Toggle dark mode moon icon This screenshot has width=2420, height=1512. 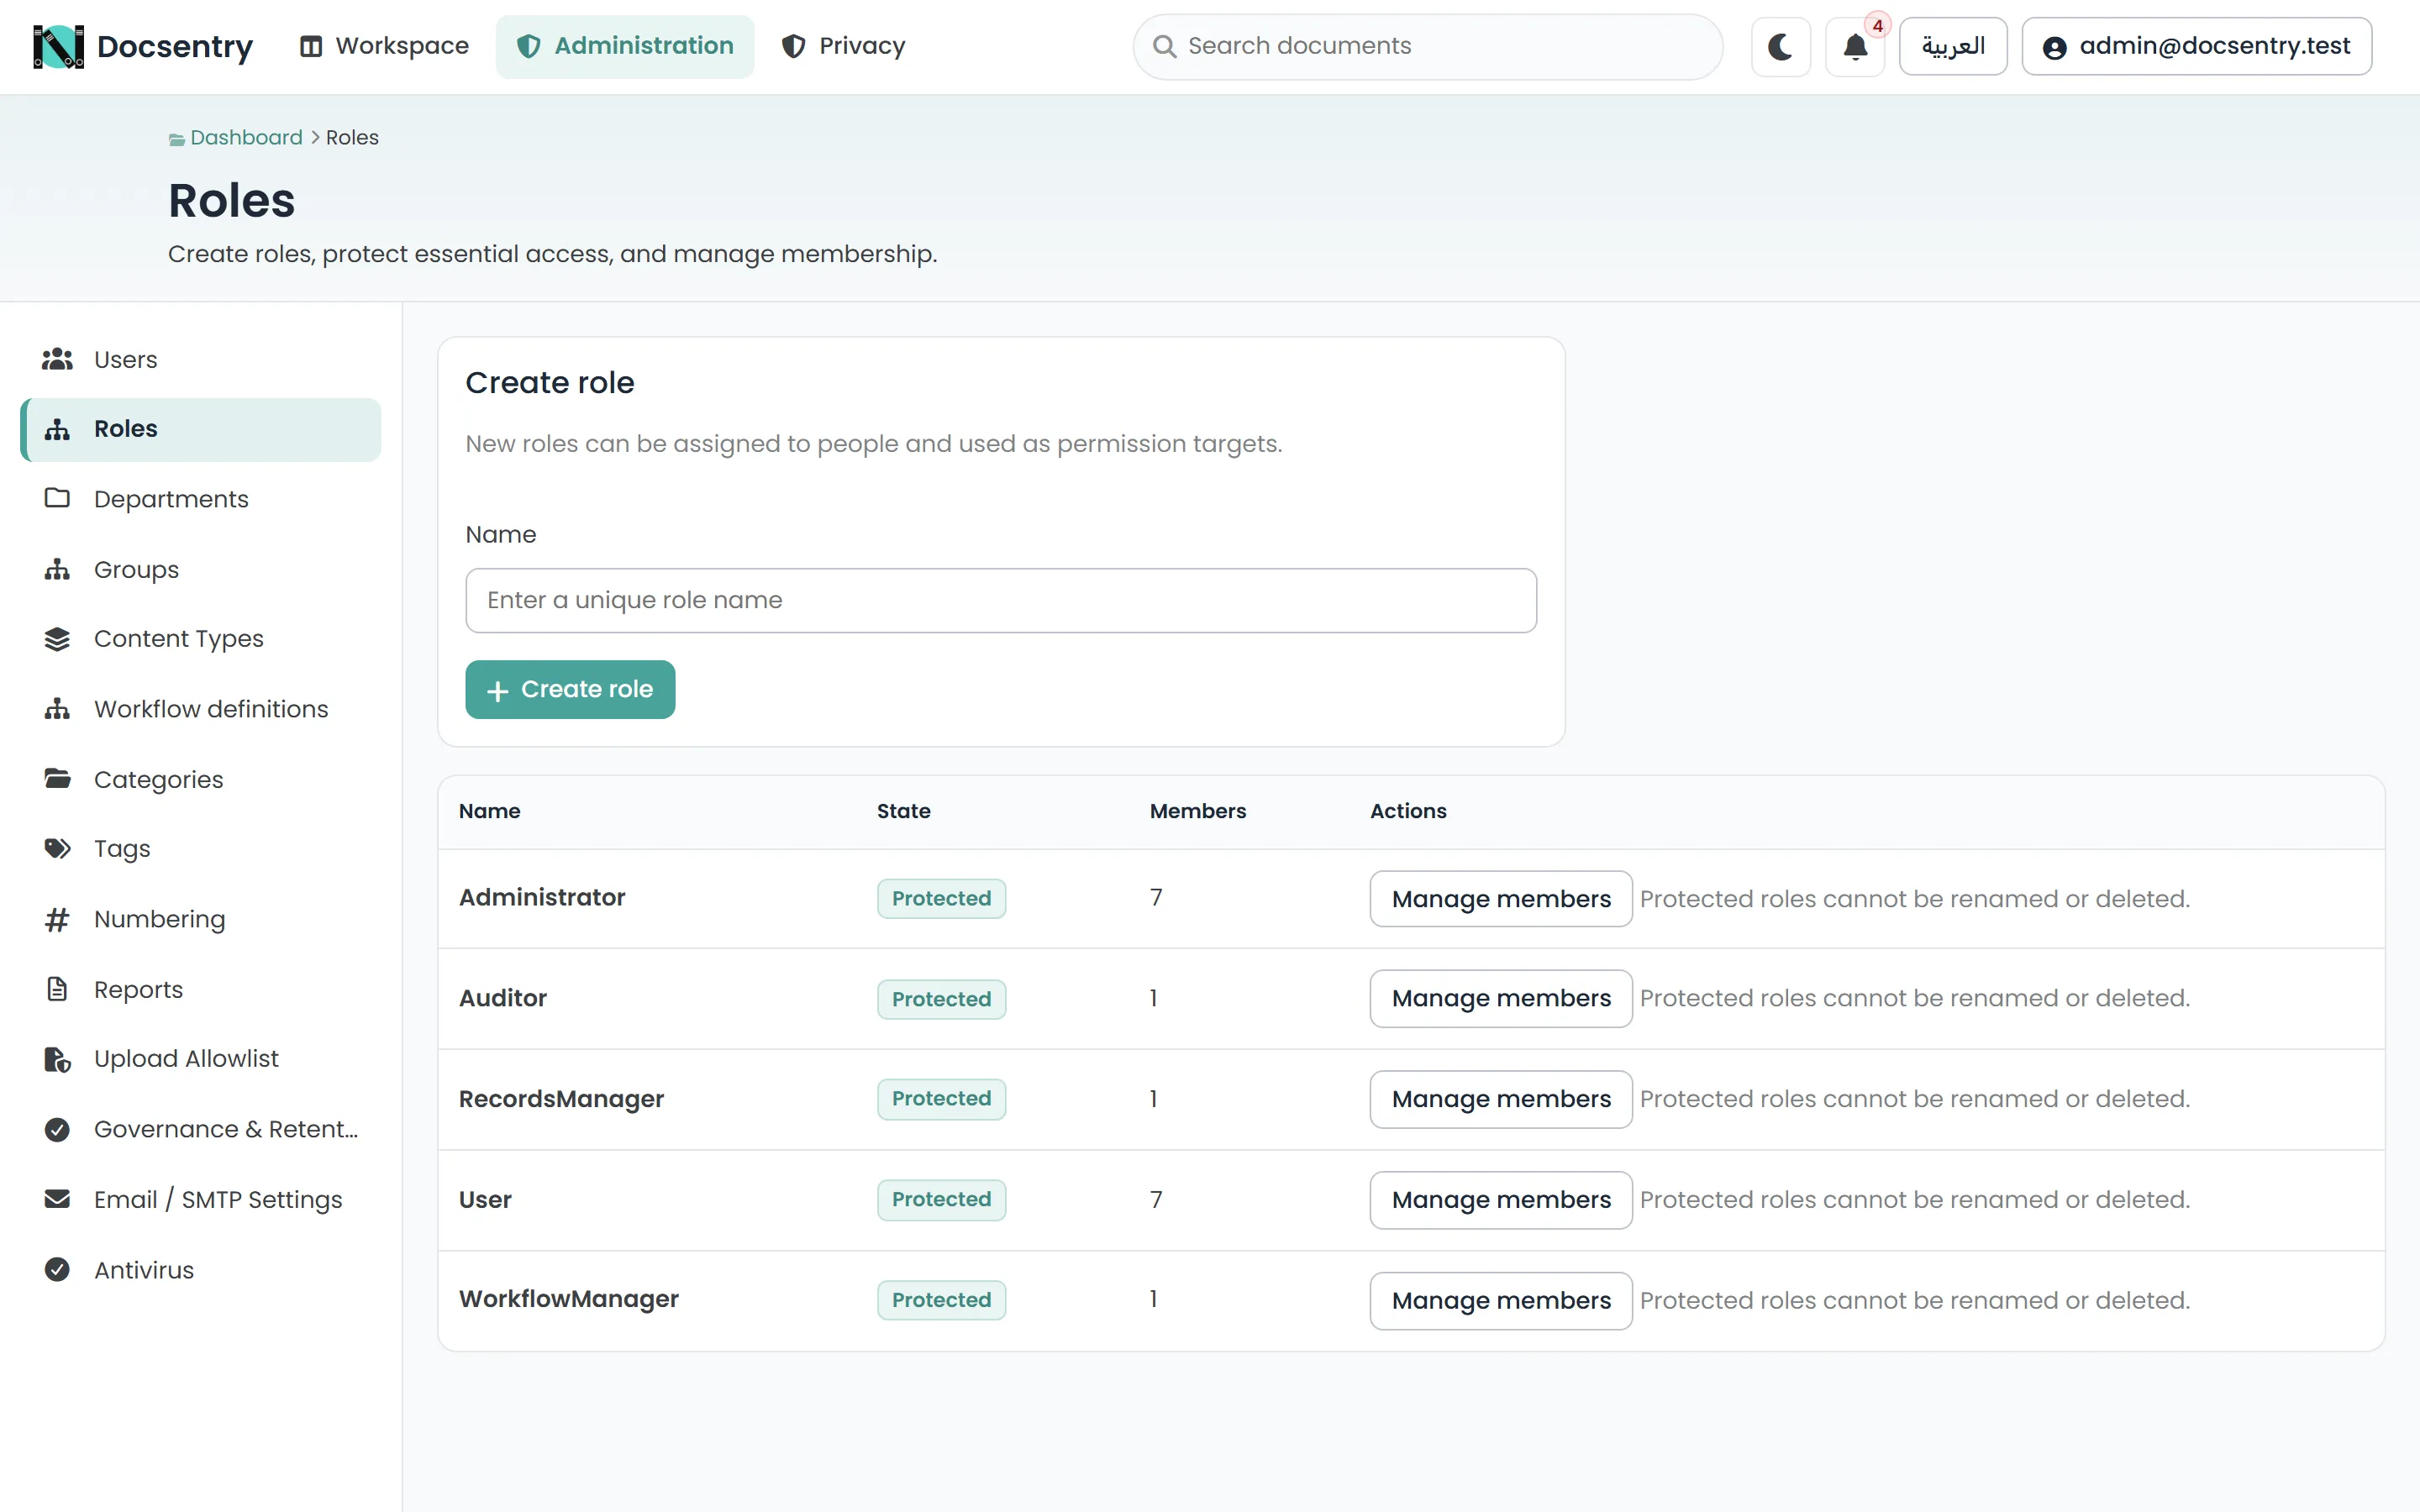point(1780,46)
